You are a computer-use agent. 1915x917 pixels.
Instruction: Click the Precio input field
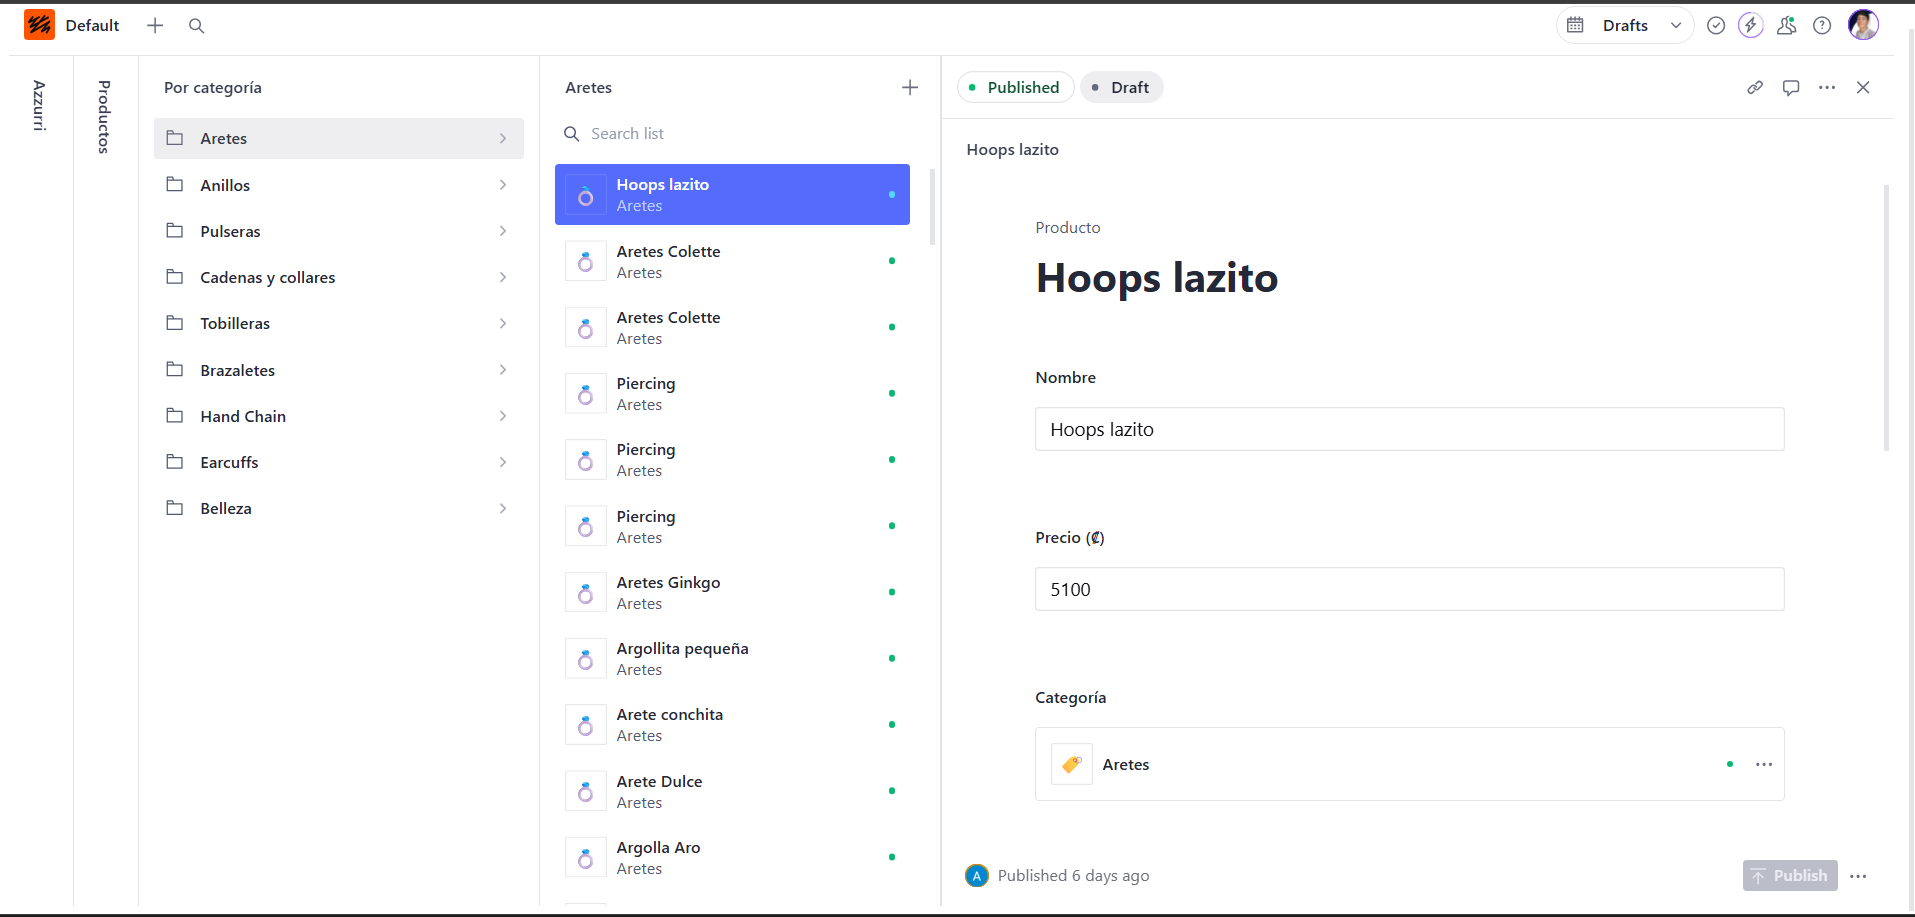1410,589
